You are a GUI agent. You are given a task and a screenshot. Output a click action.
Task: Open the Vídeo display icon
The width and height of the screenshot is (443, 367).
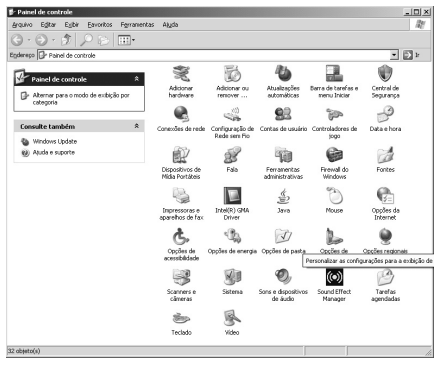[x=232, y=318]
